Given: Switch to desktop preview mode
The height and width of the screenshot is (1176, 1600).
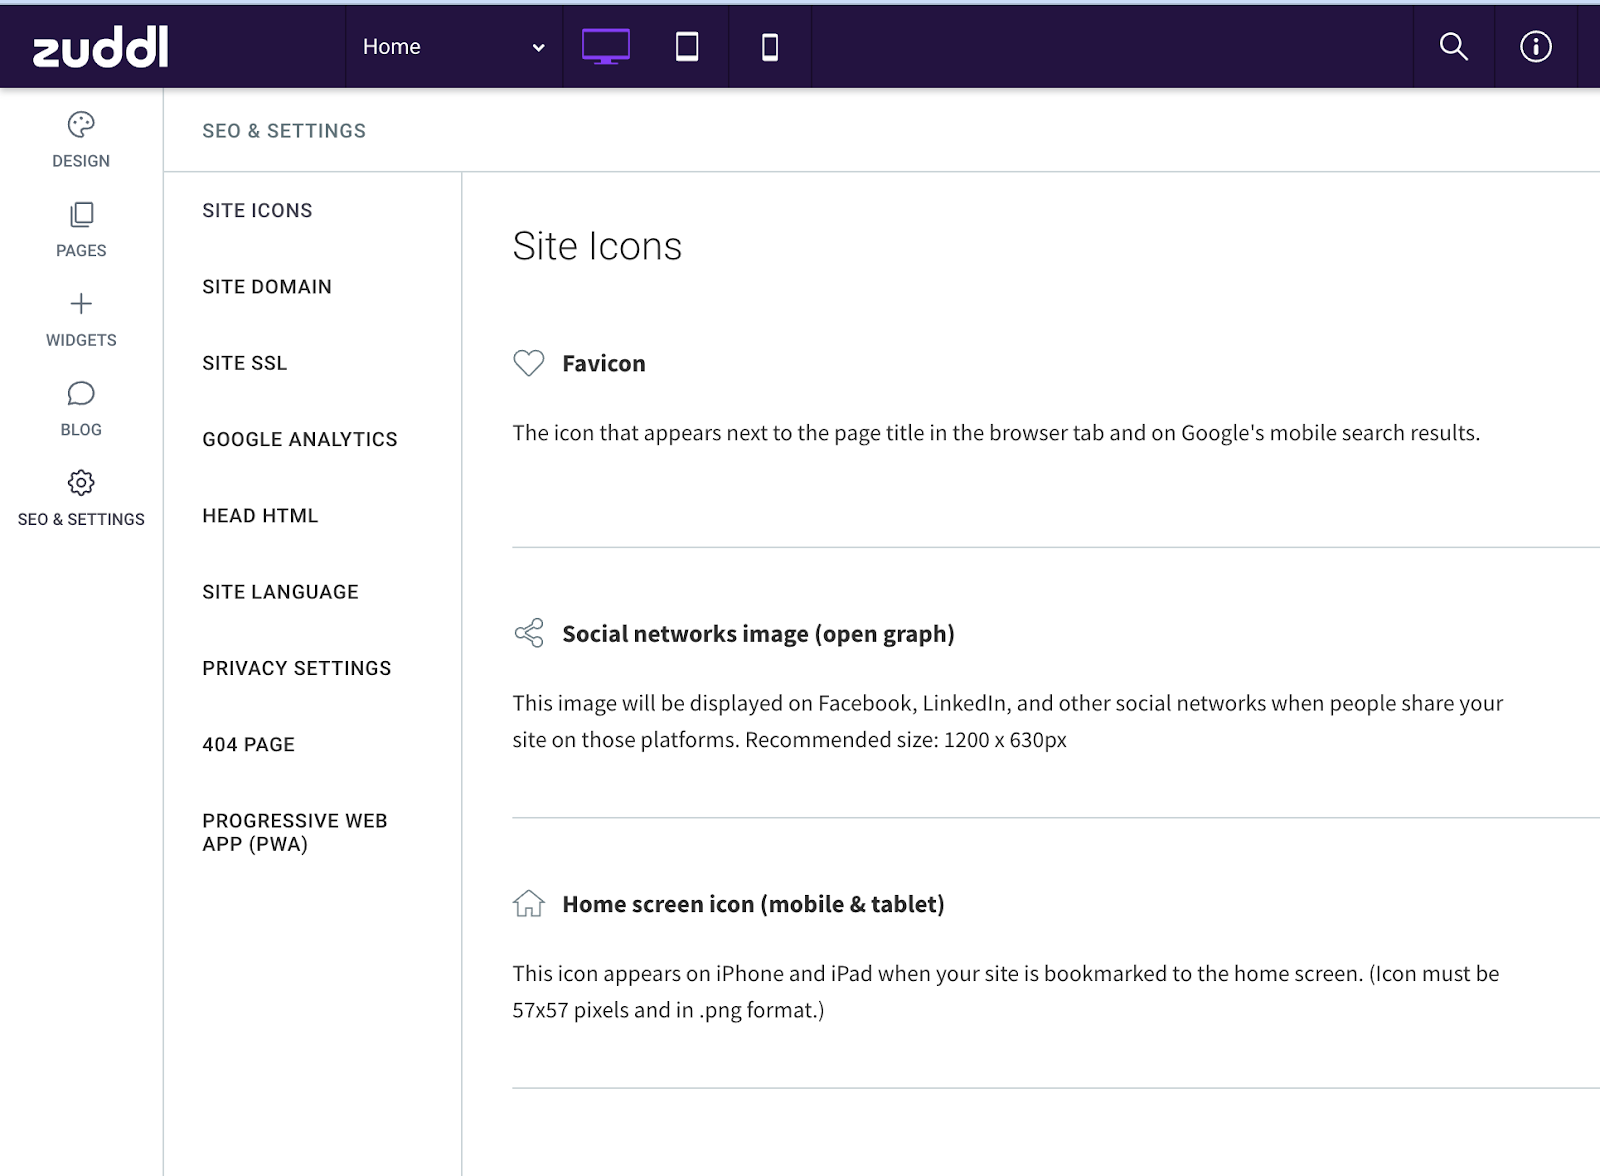Looking at the screenshot, I should tap(605, 47).
